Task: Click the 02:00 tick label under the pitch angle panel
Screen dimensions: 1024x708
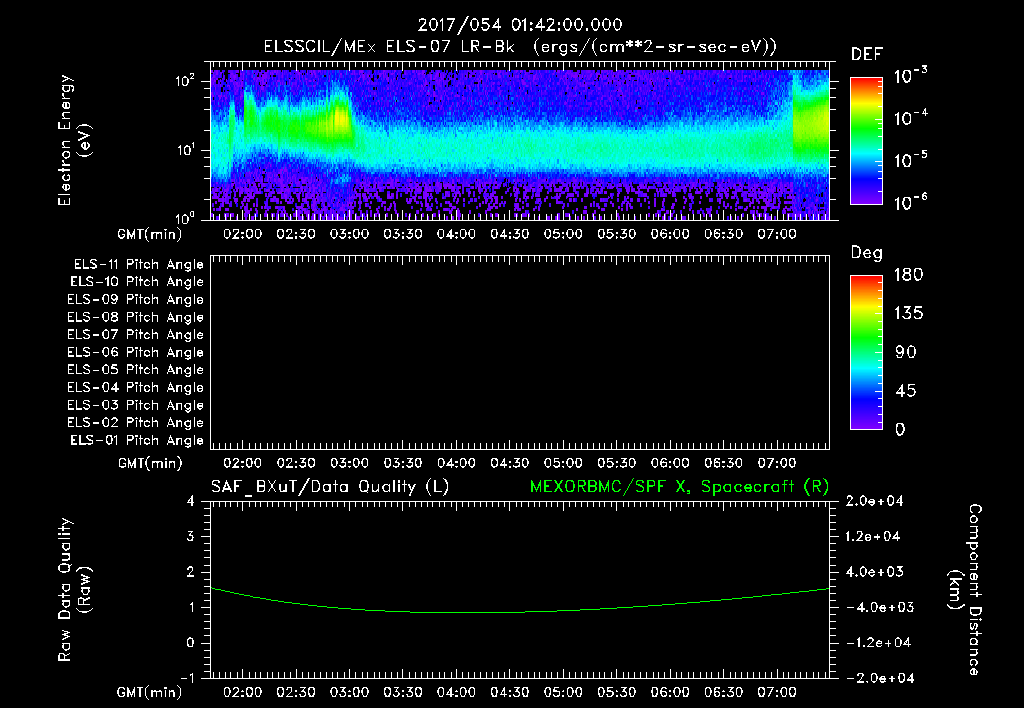Action: point(242,463)
